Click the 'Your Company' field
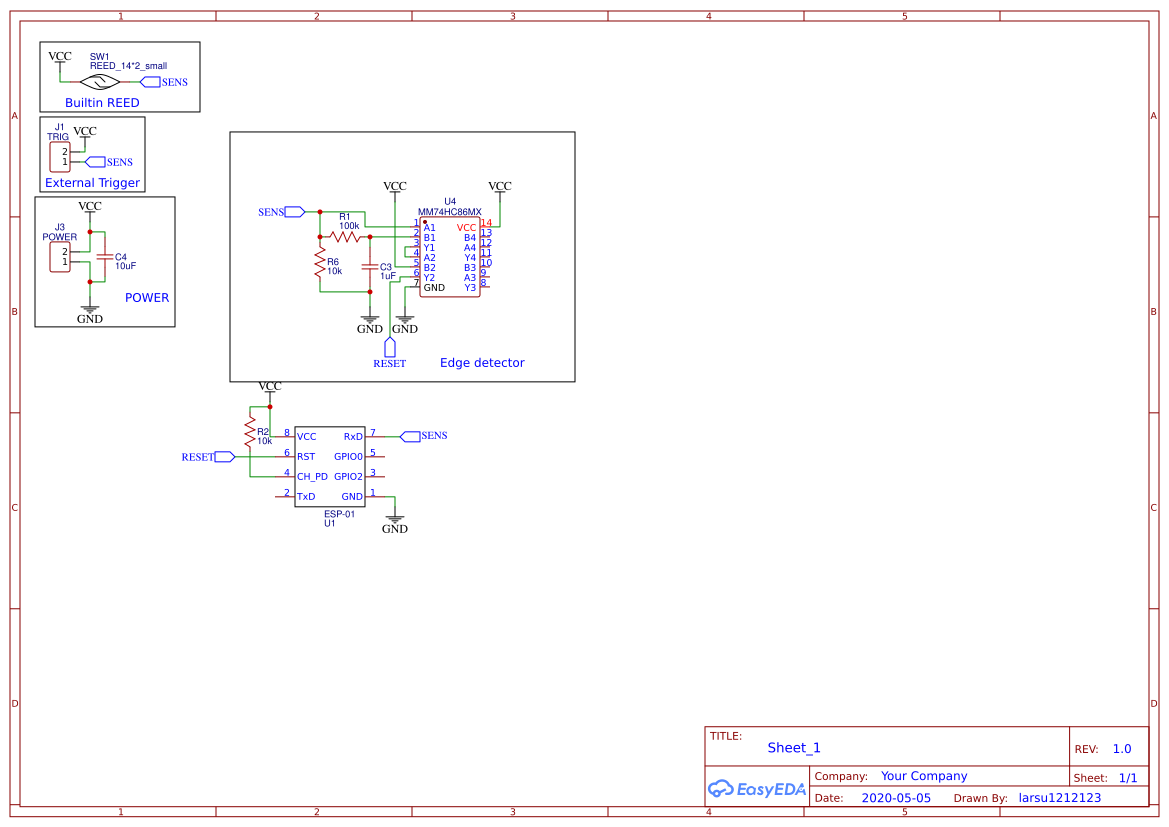This screenshot has width=1169, height=827. tap(924, 776)
